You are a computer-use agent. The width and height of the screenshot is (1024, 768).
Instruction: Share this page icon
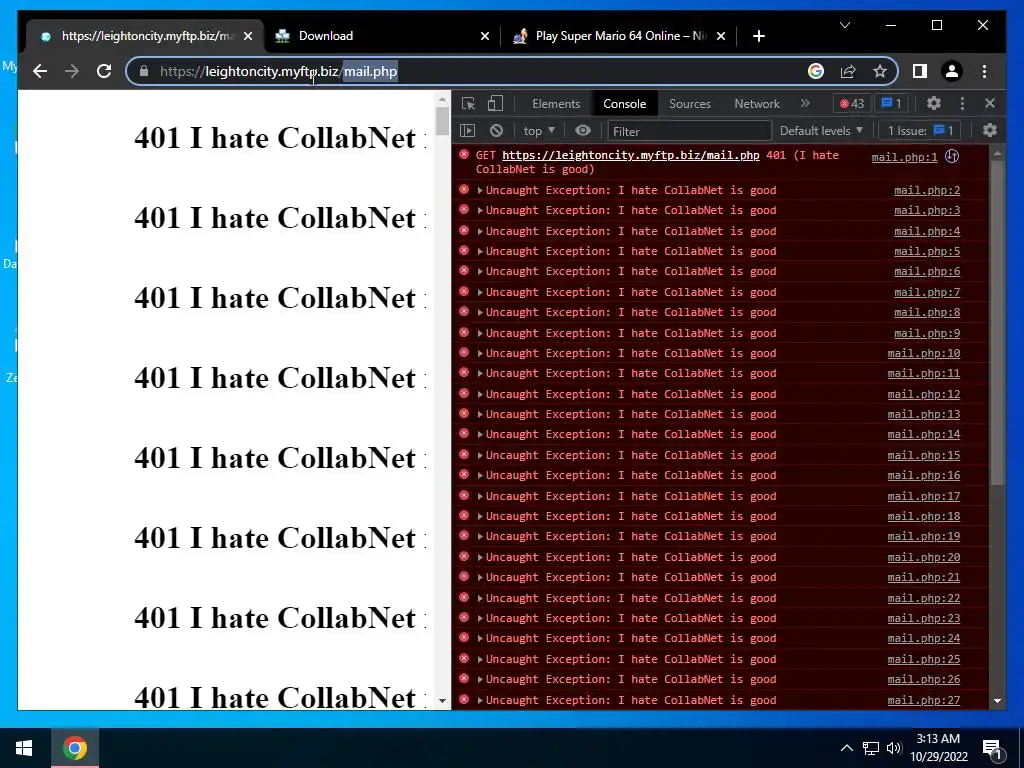[848, 71]
